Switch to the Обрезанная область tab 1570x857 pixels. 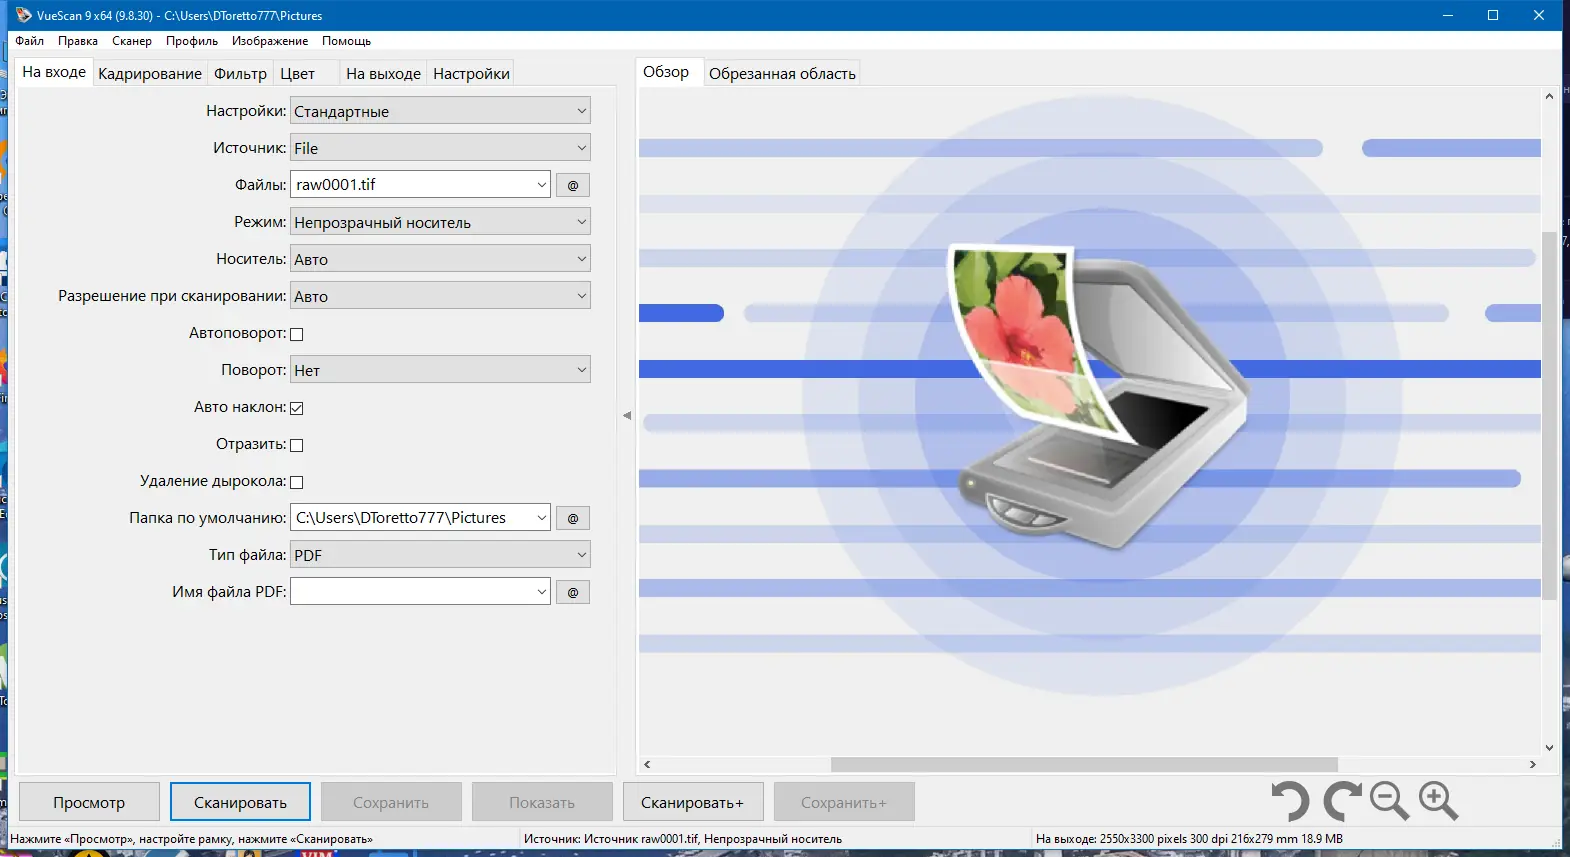tap(782, 73)
